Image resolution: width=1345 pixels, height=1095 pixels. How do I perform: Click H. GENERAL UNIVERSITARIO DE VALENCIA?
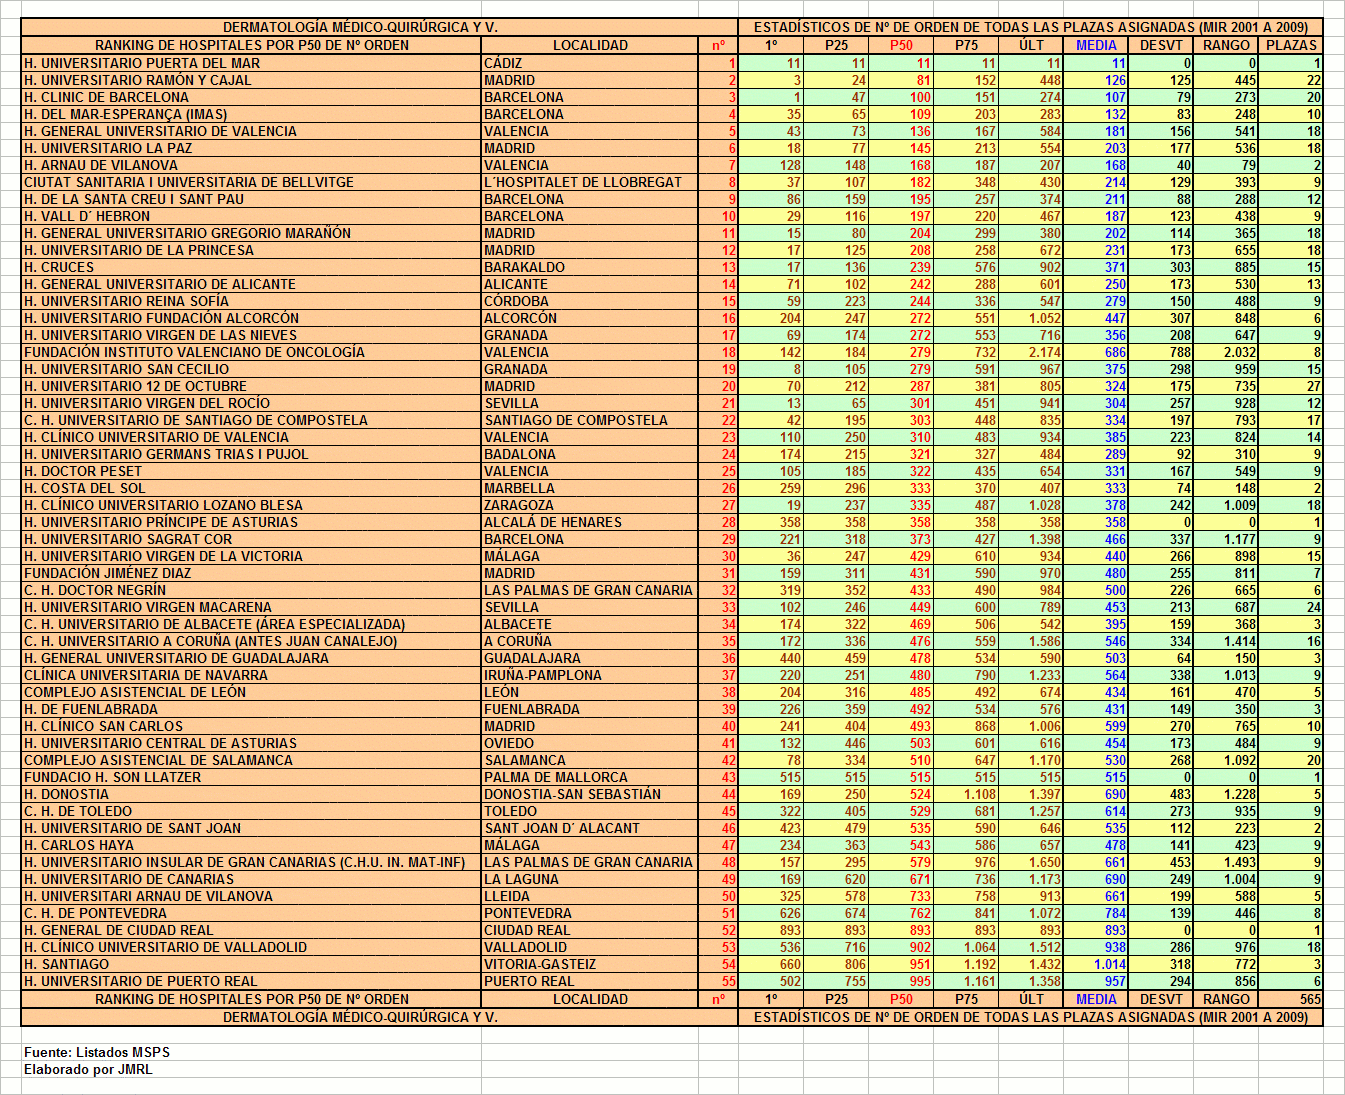tap(251, 131)
